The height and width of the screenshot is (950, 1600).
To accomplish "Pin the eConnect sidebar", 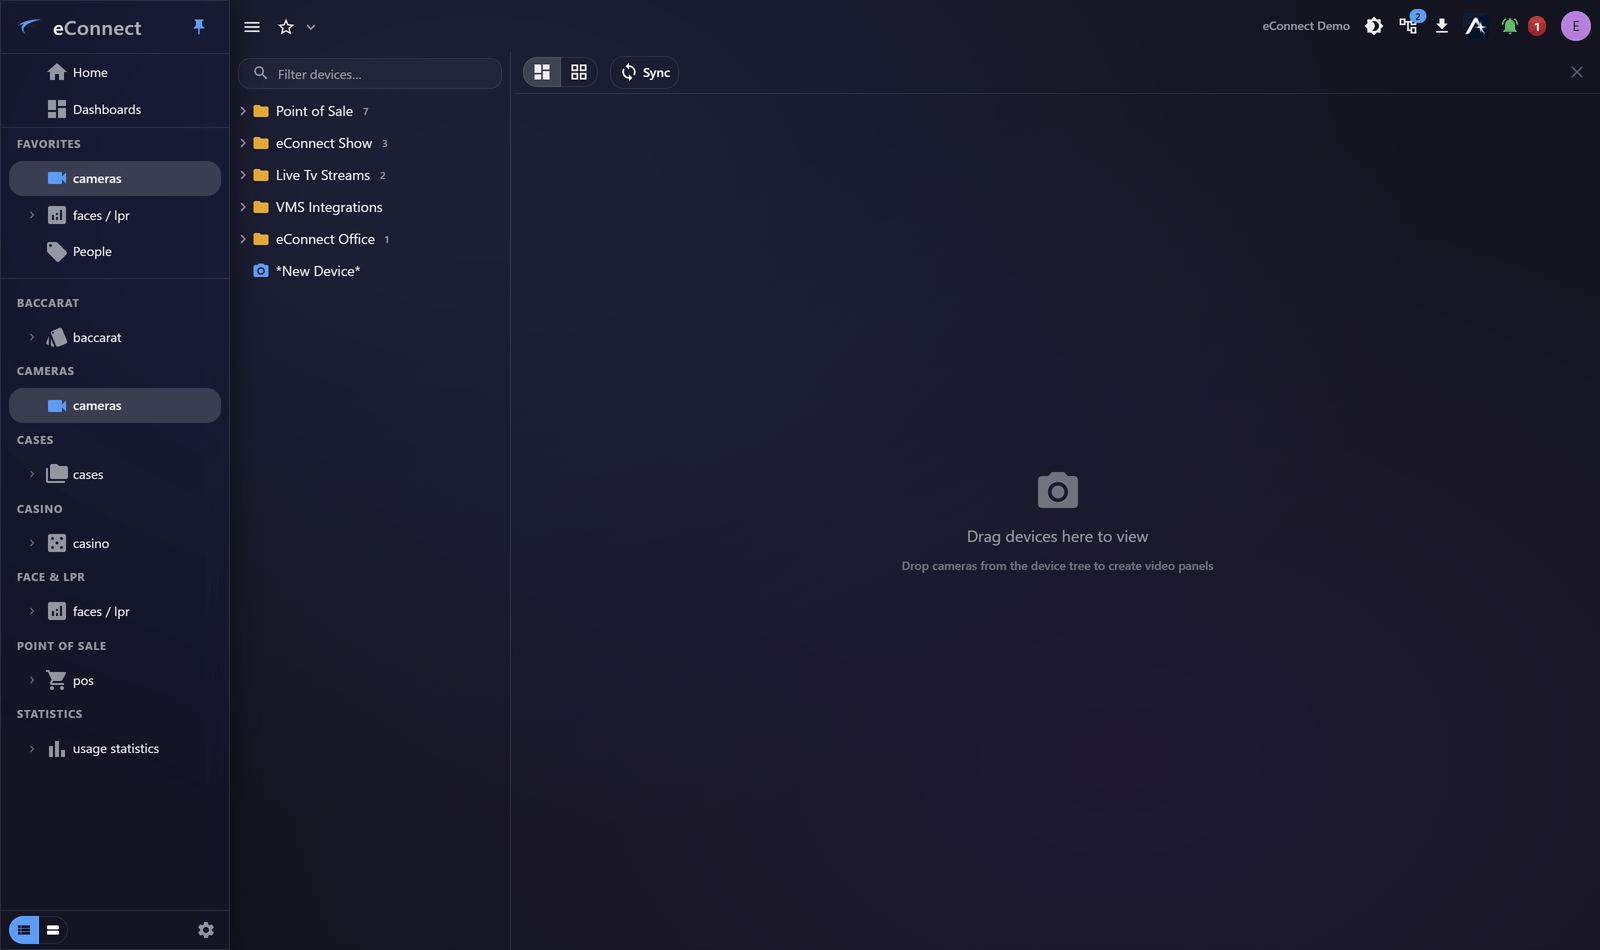I will [199, 27].
